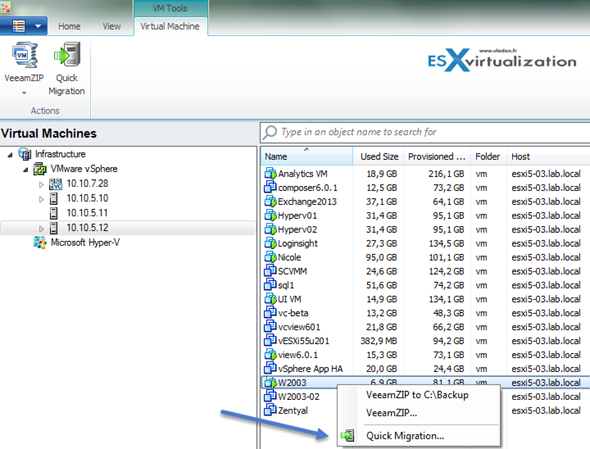Choose VeeamZIP to C:\Backup in context menu
The image size is (590, 449).
(417, 395)
